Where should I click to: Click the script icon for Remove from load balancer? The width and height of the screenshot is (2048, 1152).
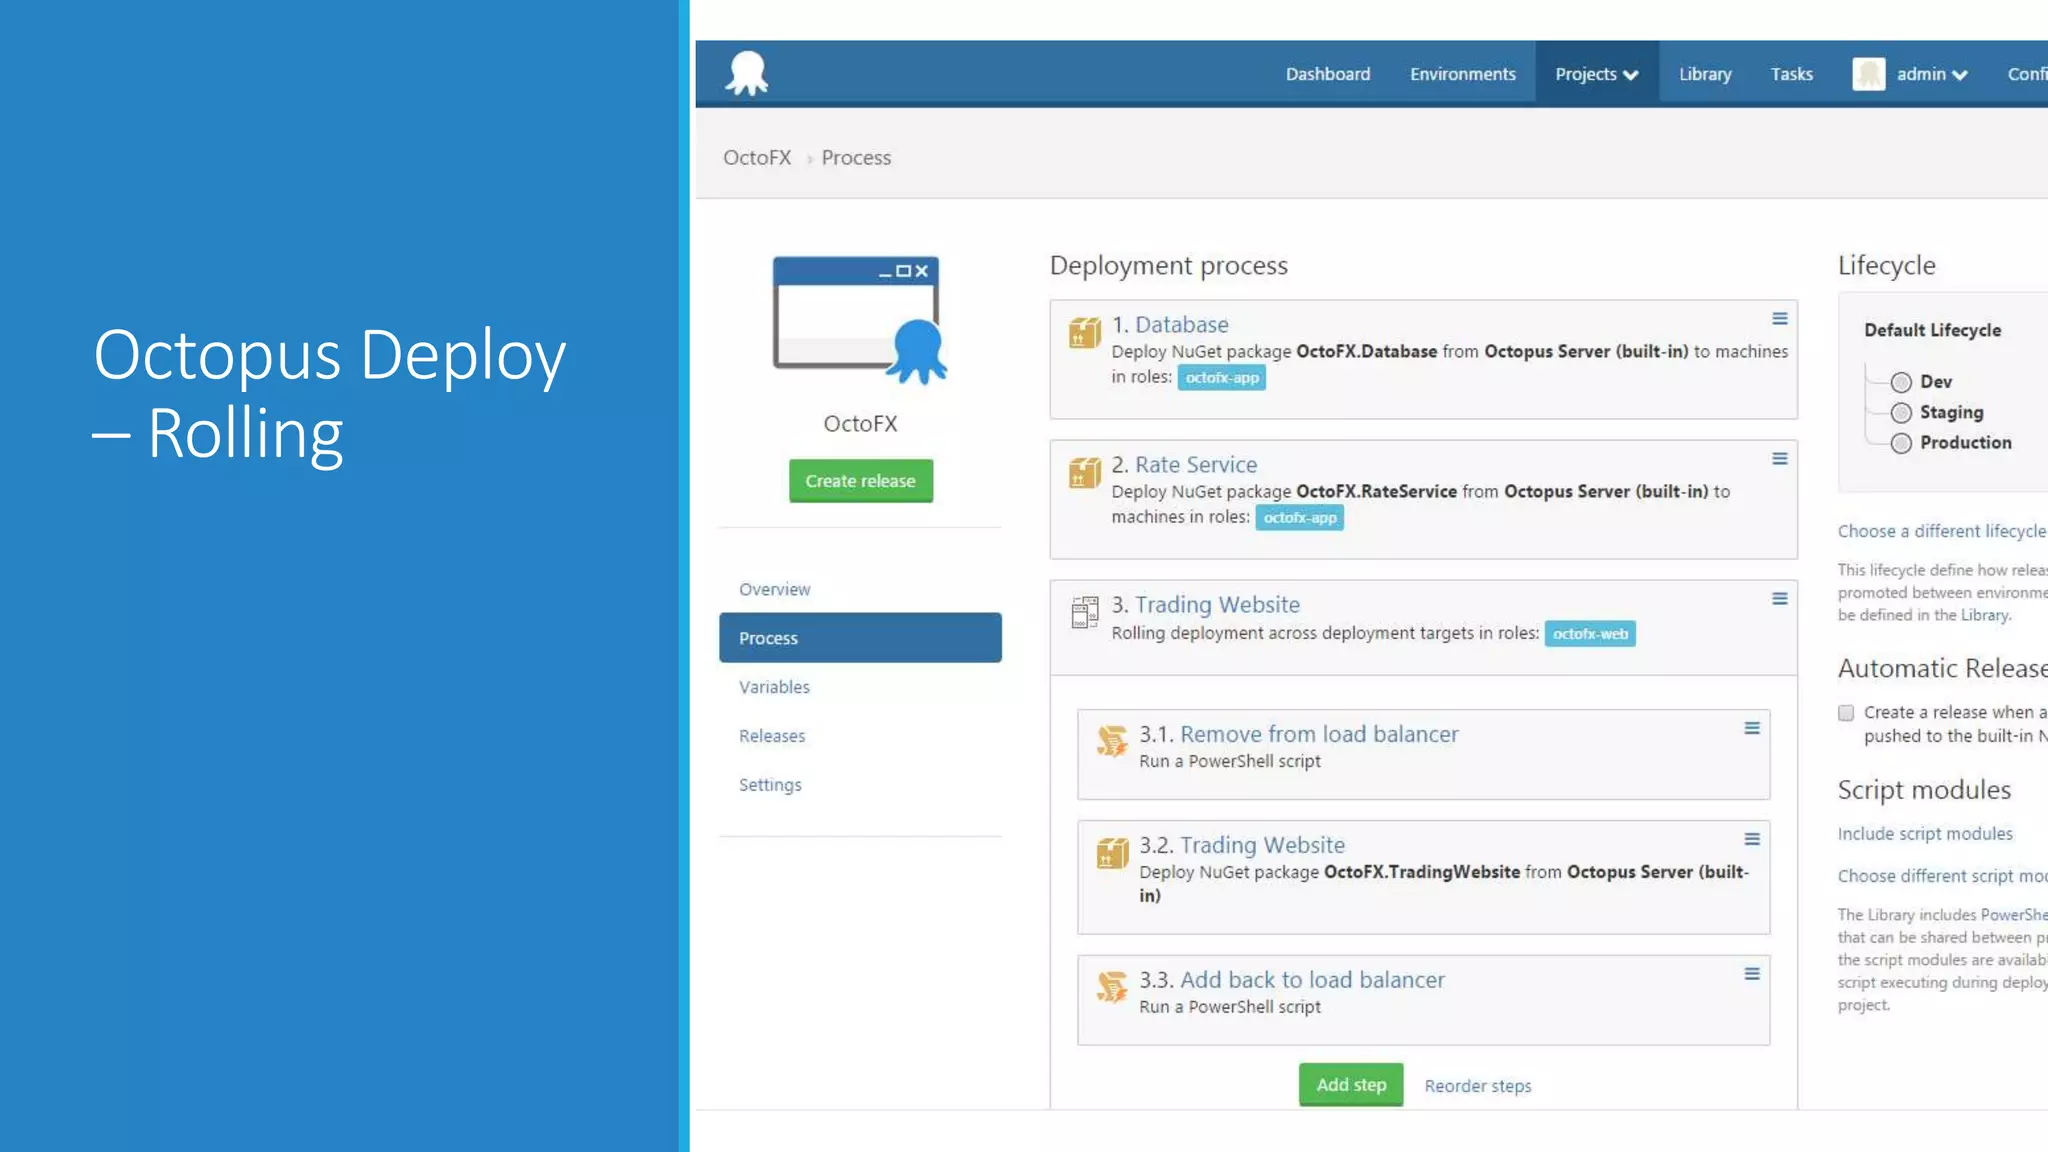point(1112,741)
